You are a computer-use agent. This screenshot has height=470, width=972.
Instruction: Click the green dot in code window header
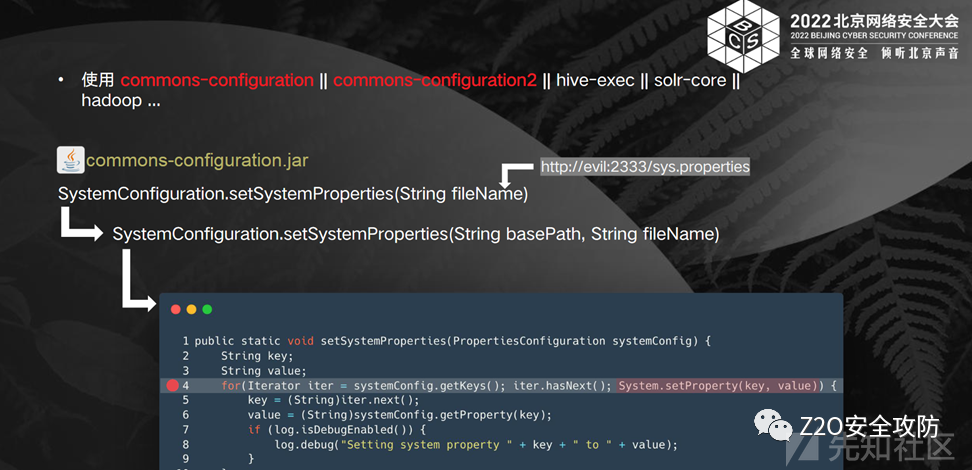coord(207,309)
